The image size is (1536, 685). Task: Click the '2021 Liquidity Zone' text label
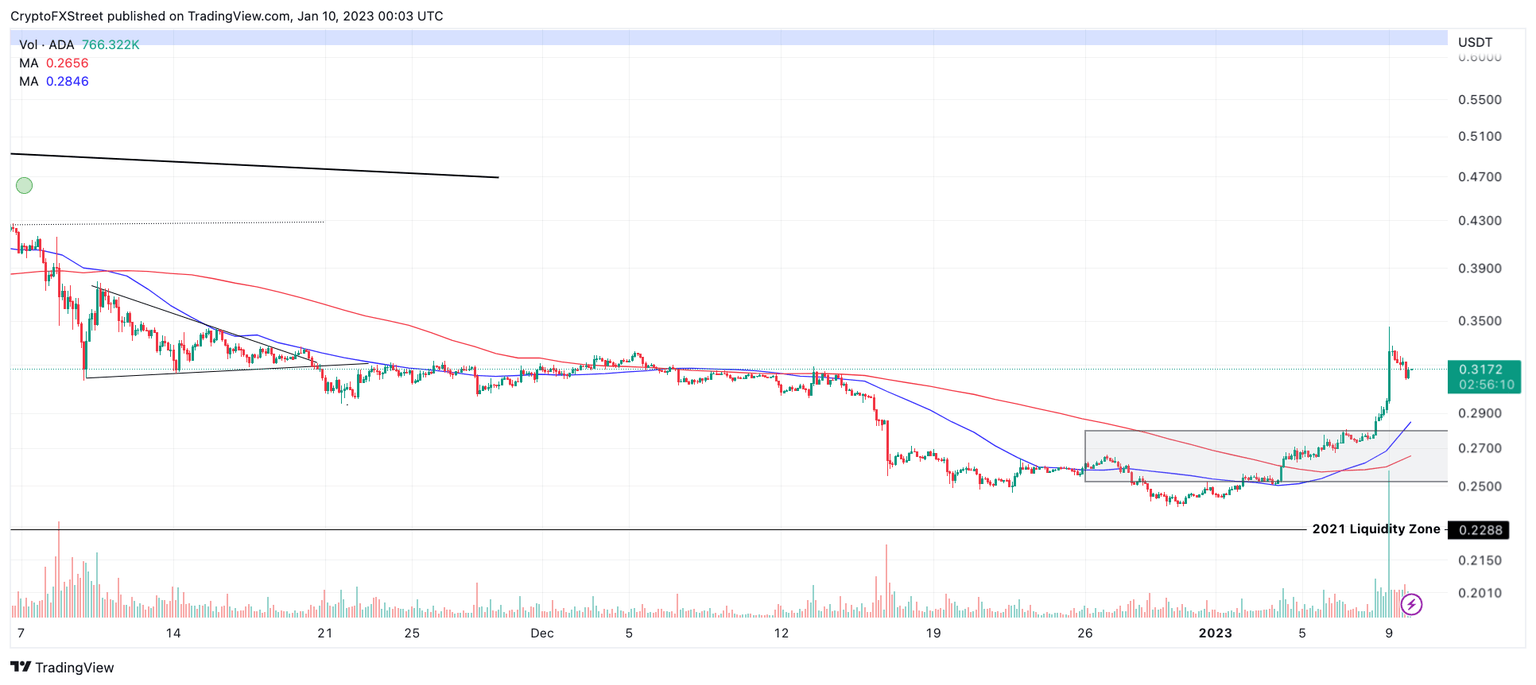point(1375,529)
